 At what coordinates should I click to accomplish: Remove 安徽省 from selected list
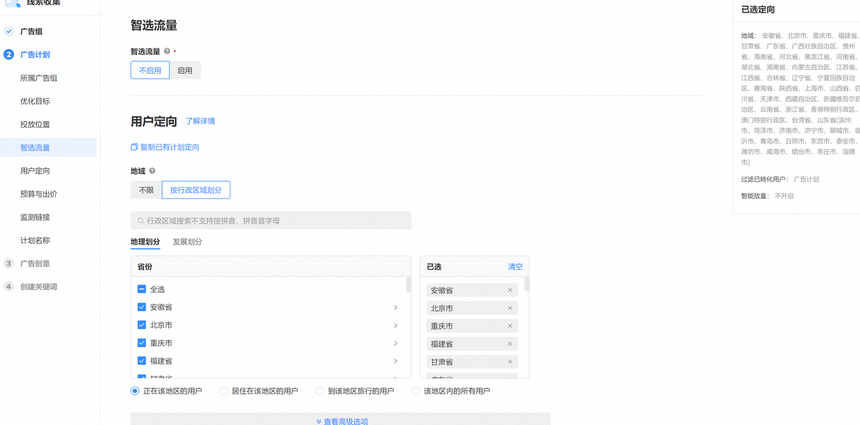(510, 291)
